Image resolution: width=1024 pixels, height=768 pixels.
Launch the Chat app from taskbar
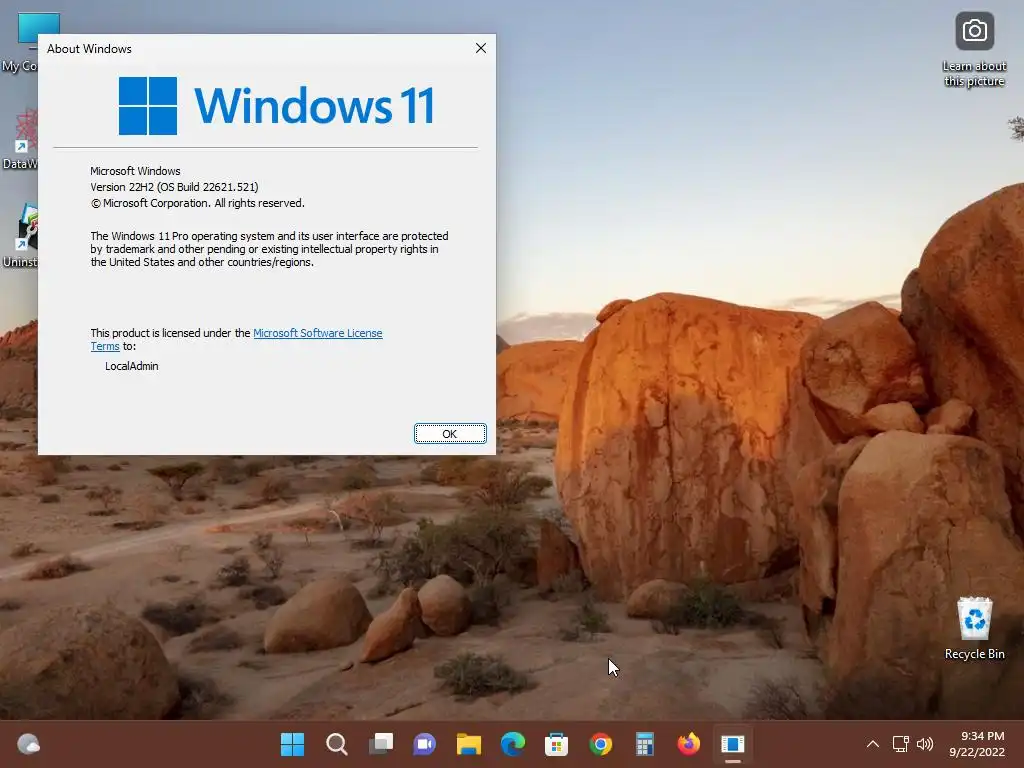click(424, 744)
